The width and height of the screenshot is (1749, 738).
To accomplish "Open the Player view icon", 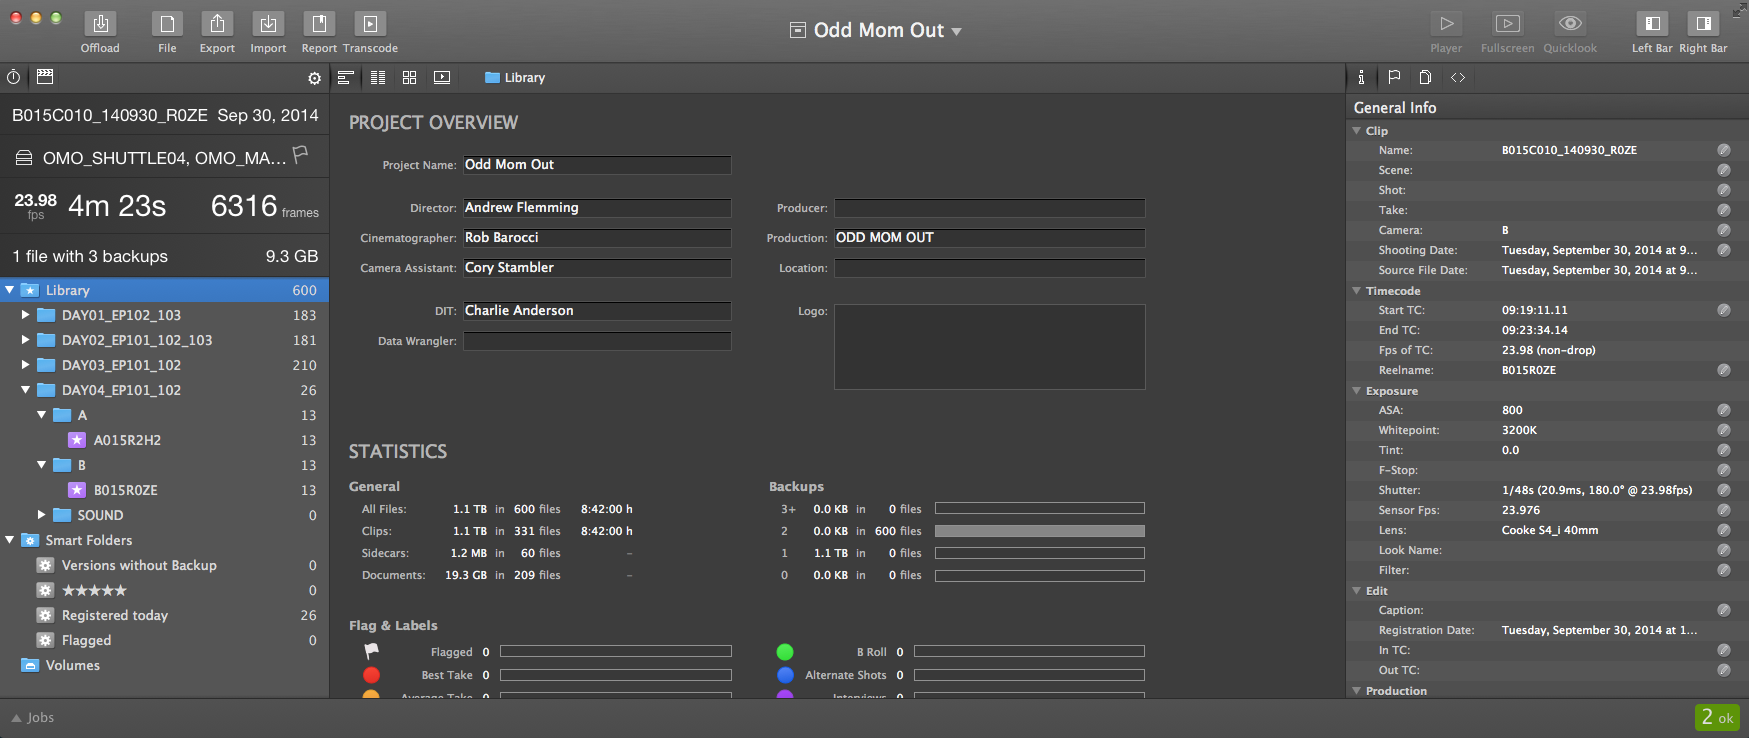I will point(1446,24).
